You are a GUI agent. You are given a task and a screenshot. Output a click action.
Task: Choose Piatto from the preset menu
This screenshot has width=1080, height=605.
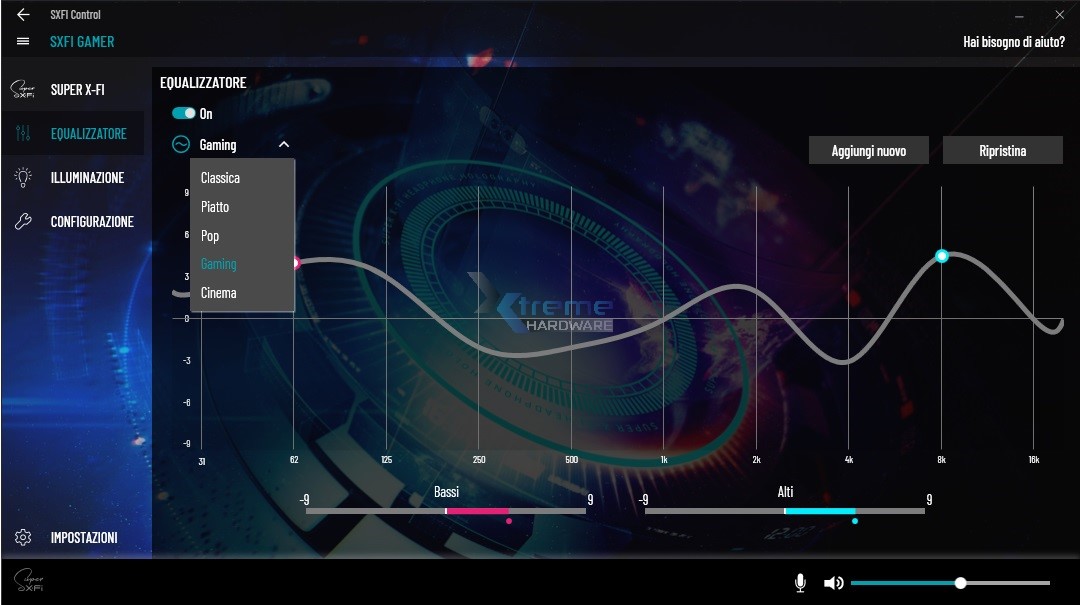coord(214,206)
